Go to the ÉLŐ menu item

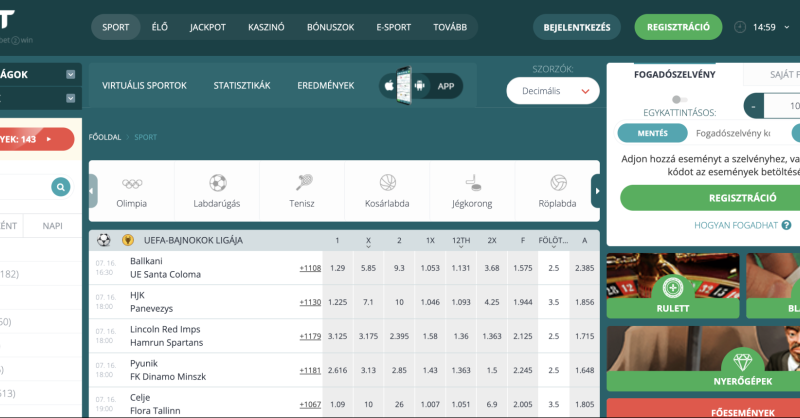coord(160,27)
